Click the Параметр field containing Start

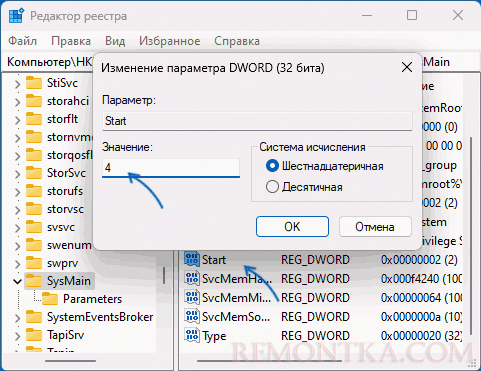257,121
